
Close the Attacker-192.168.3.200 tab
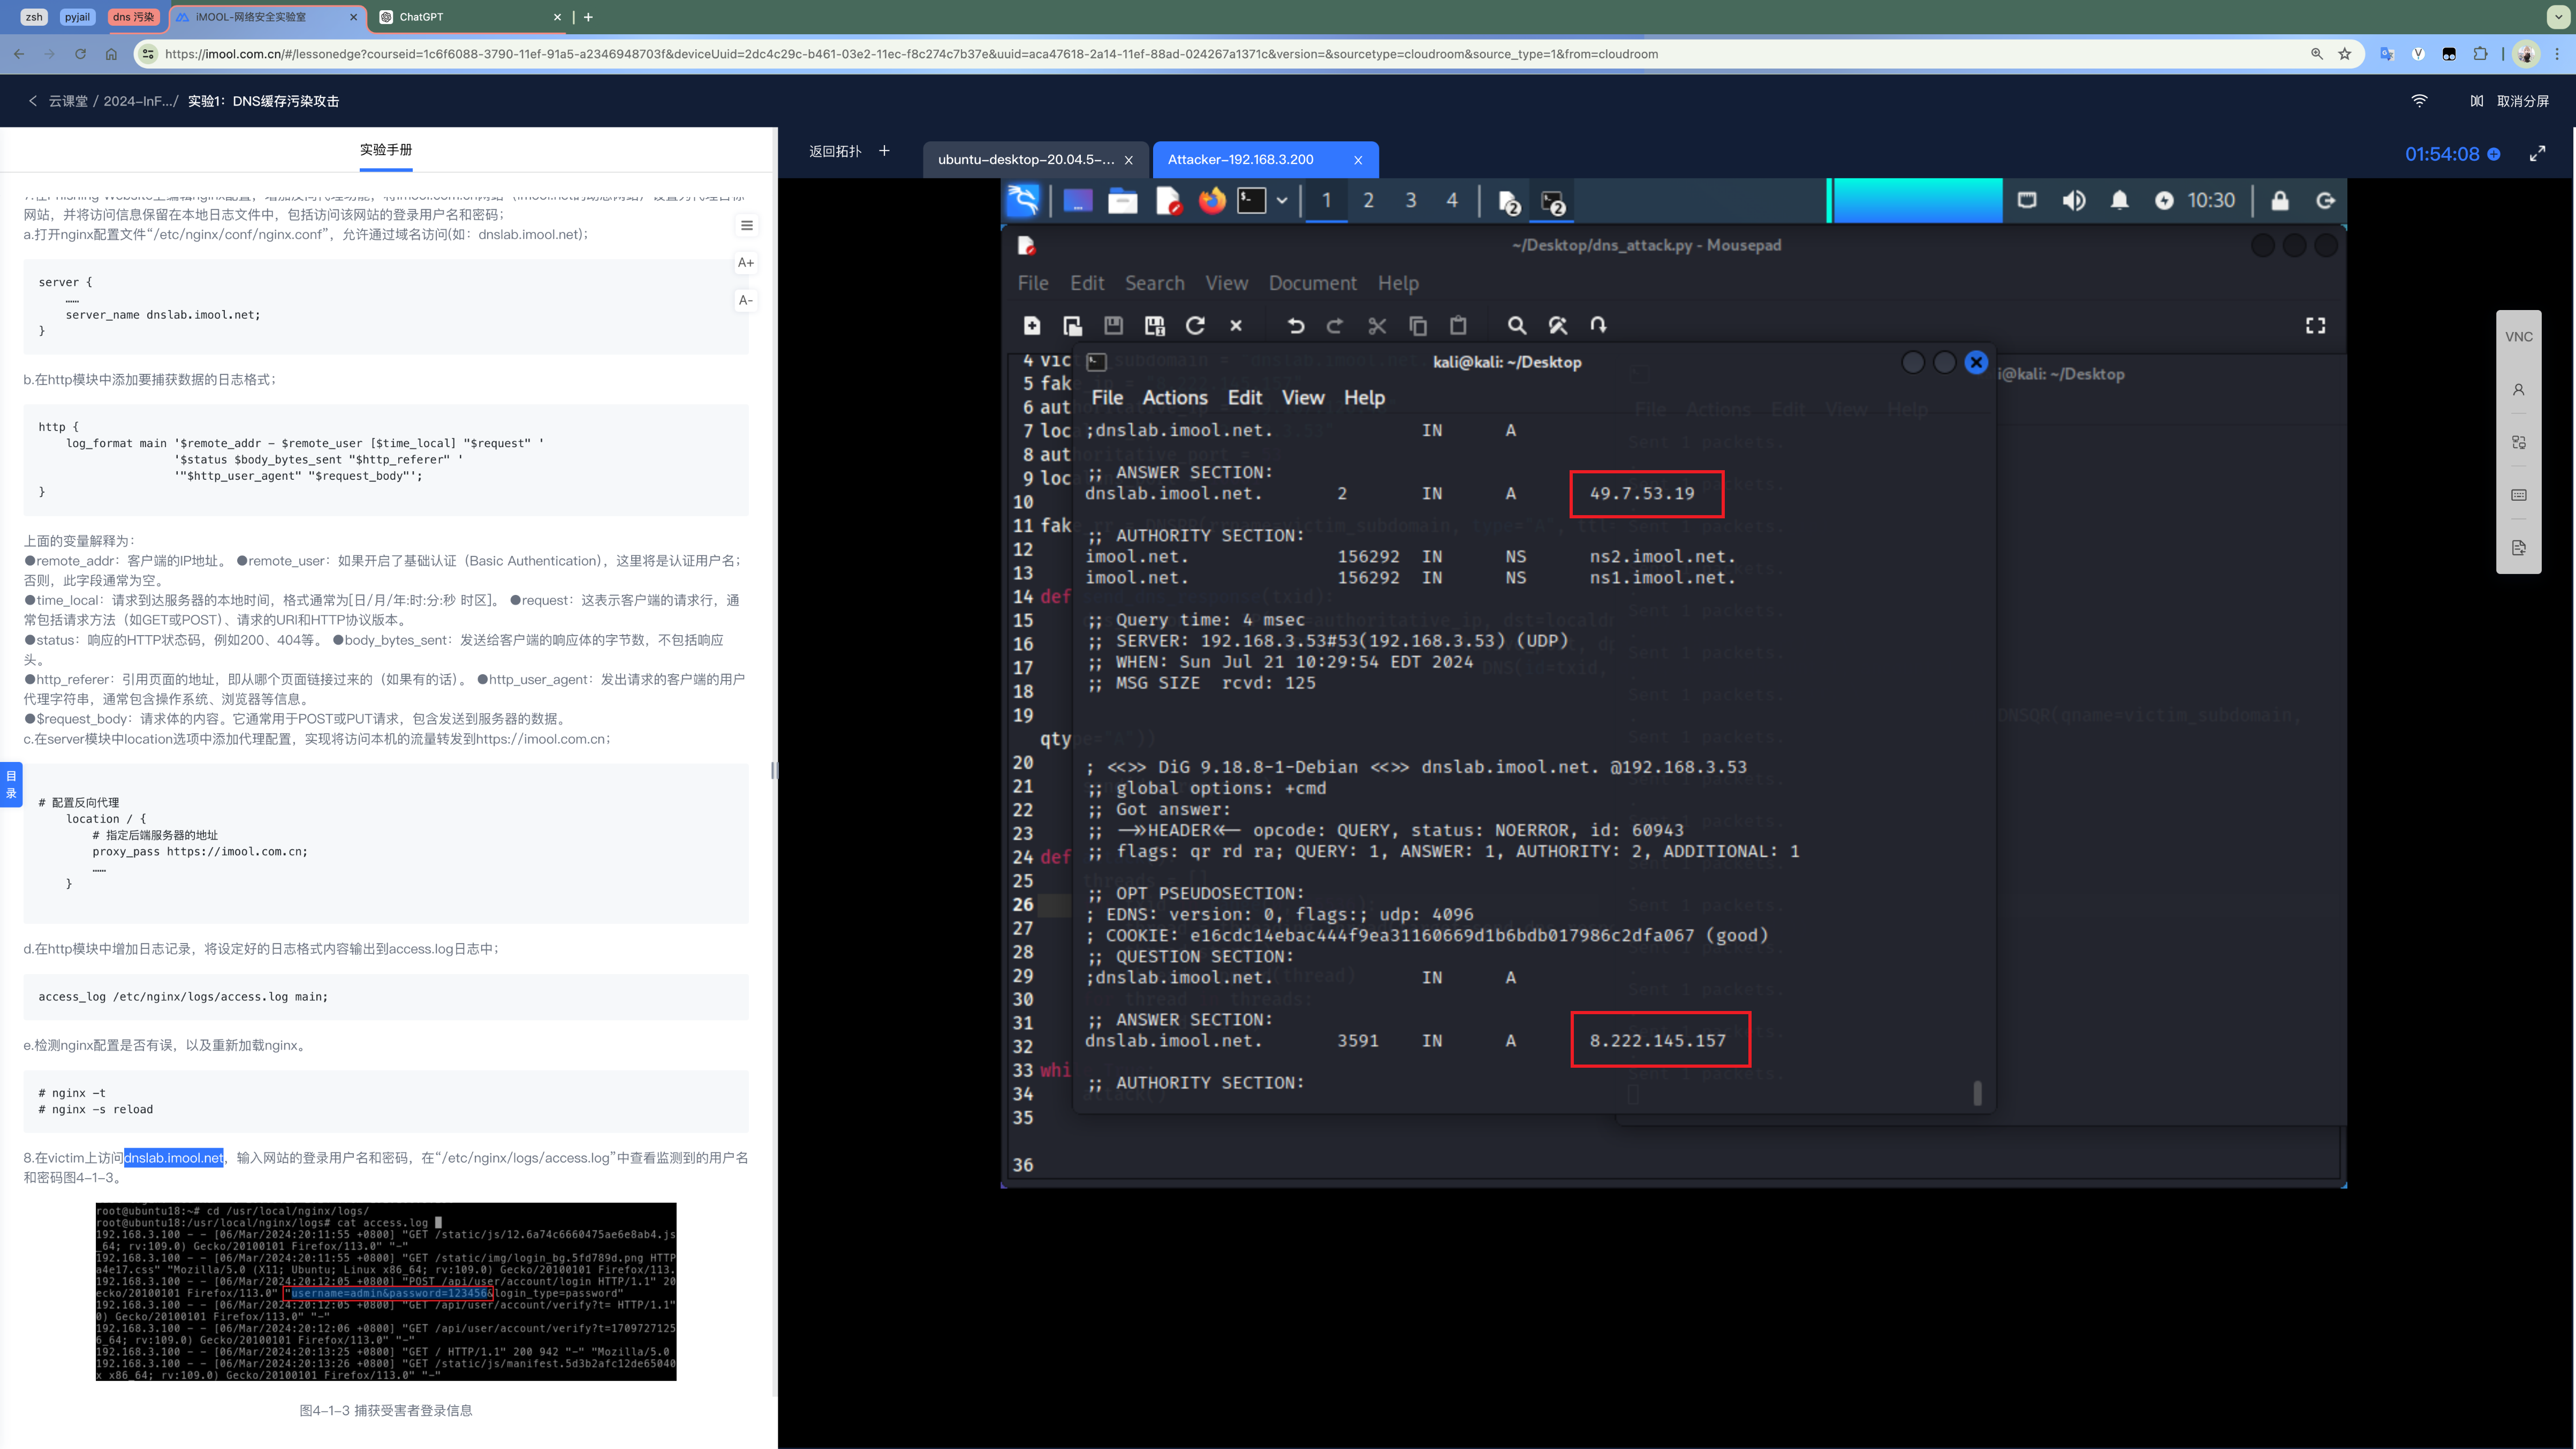pos(1358,160)
